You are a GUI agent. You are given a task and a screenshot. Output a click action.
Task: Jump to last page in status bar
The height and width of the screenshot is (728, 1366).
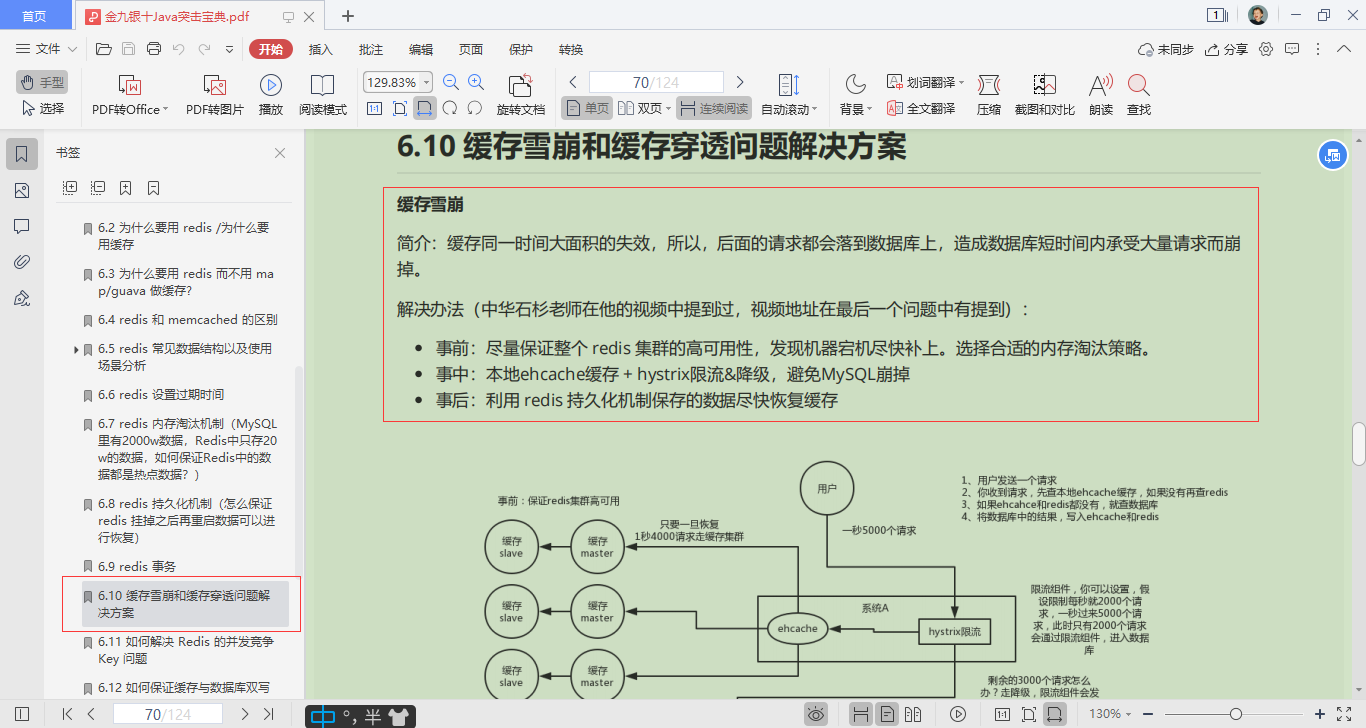(268, 714)
